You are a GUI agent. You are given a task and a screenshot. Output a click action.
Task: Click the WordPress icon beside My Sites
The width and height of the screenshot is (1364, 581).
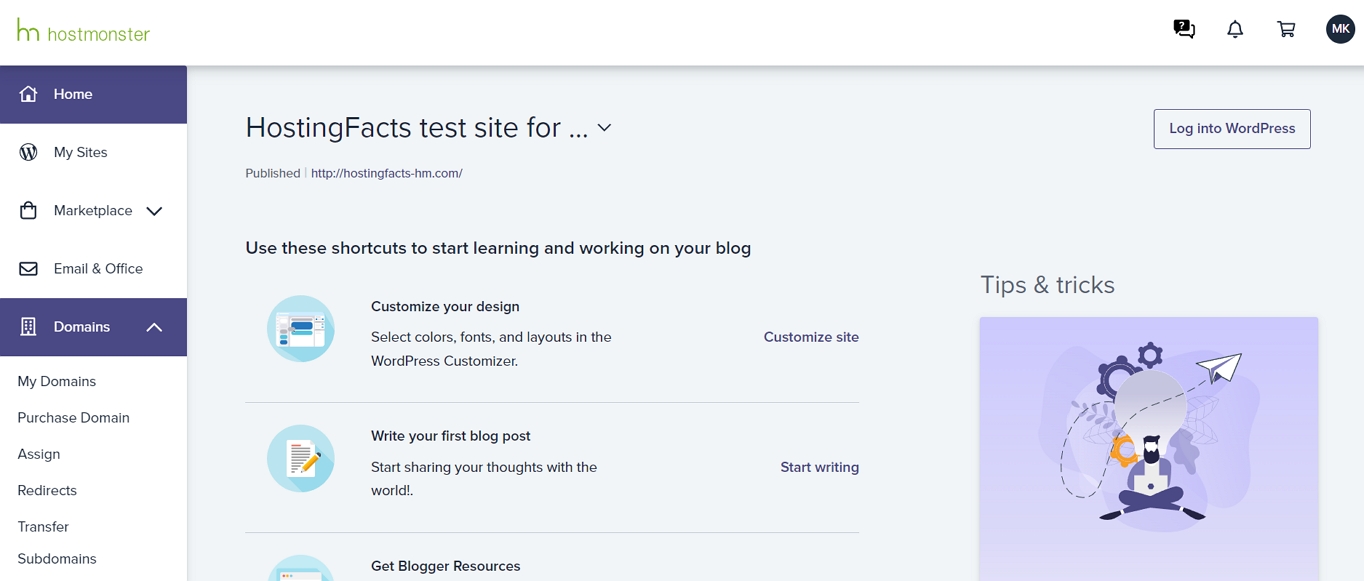click(28, 152)
